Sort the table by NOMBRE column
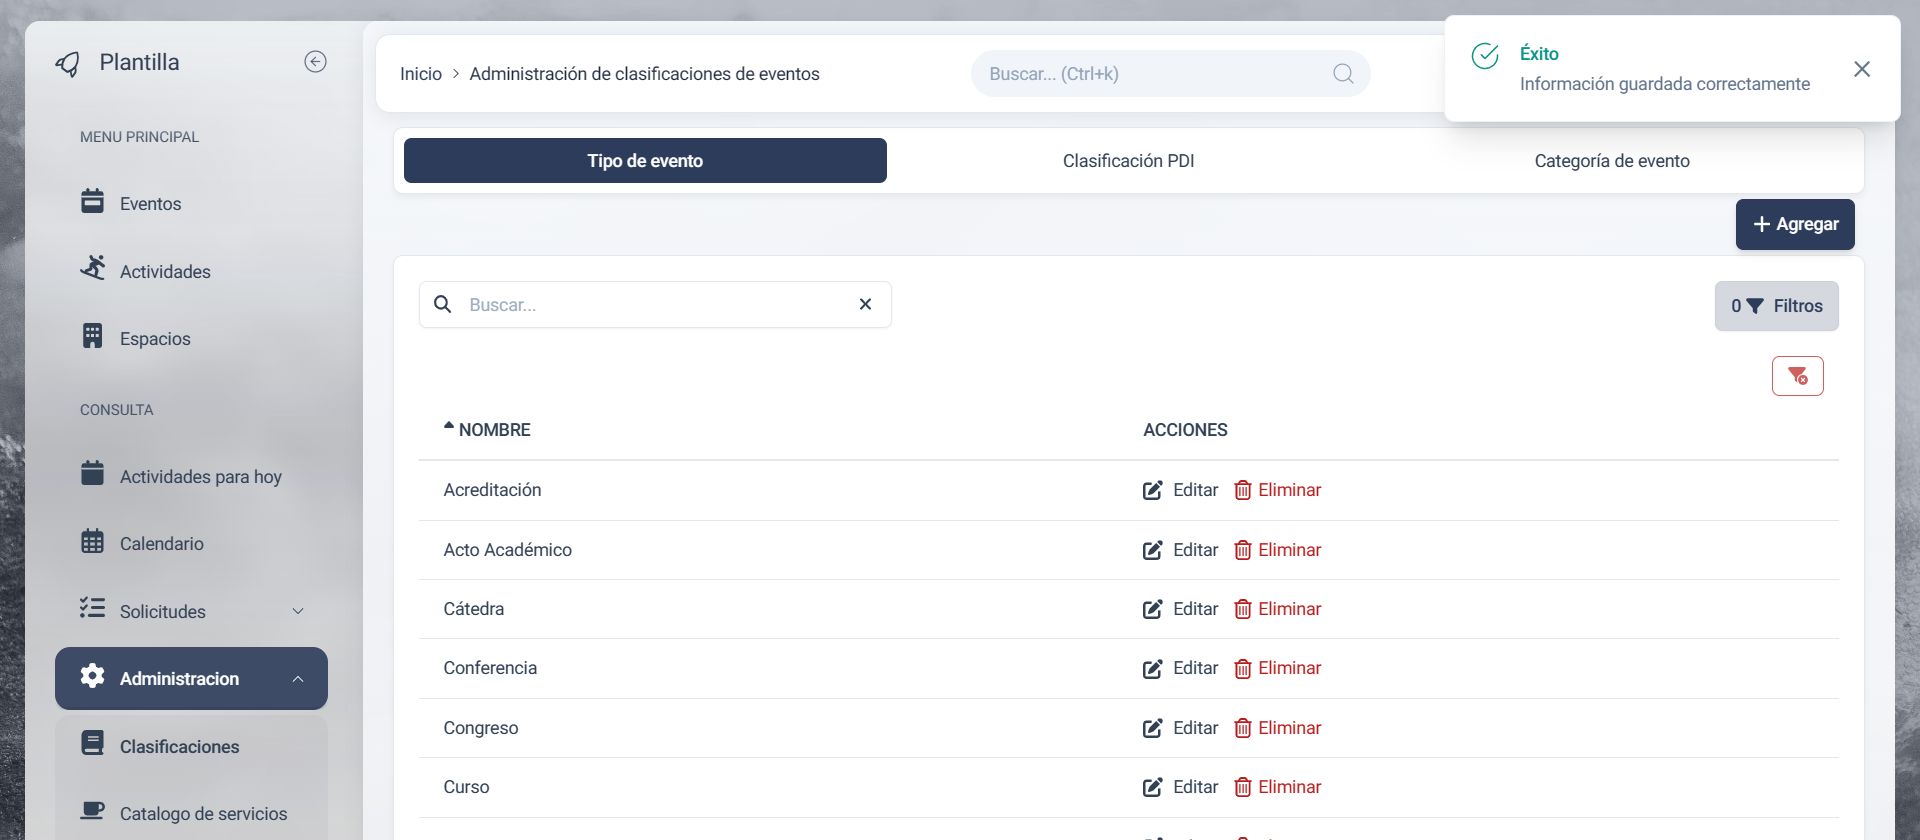The height and width of the screenshot is (840, 1920). point(494,430)
